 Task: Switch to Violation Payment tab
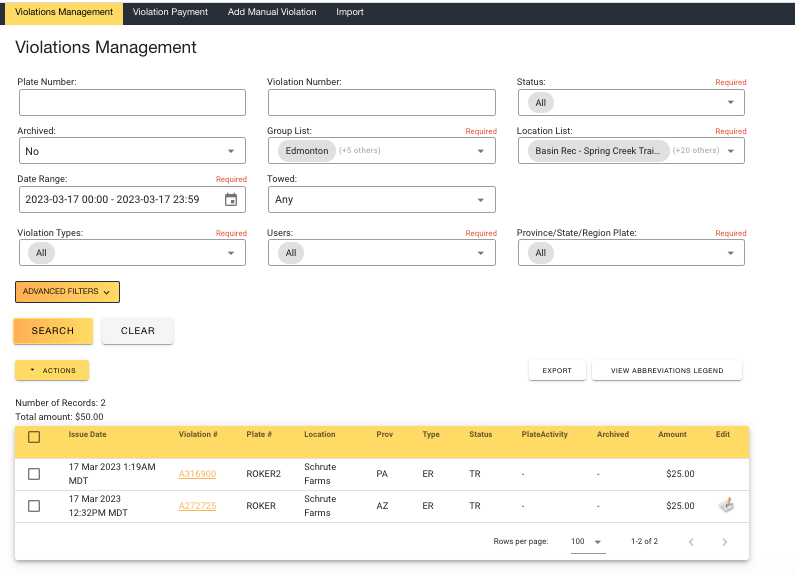170,12
